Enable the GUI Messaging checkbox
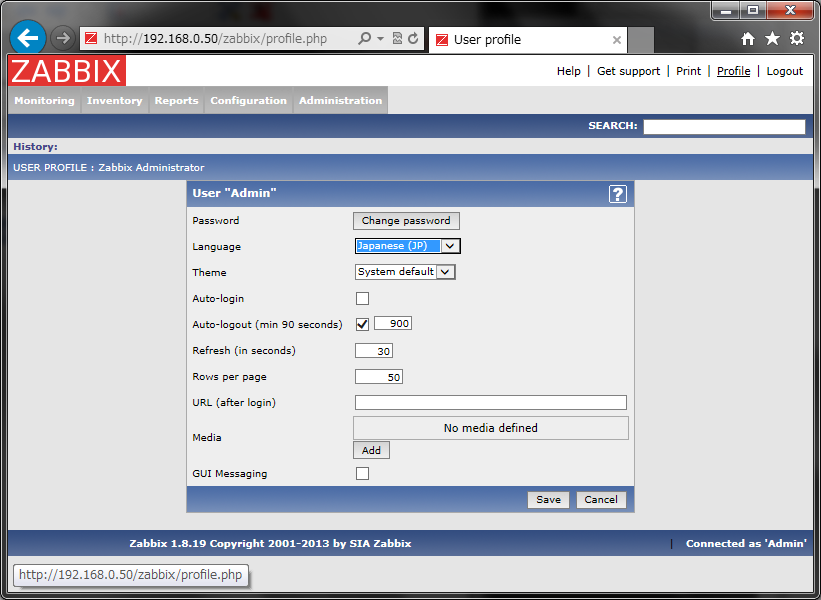Screen dimensions: 821x600 coord(362,473)
